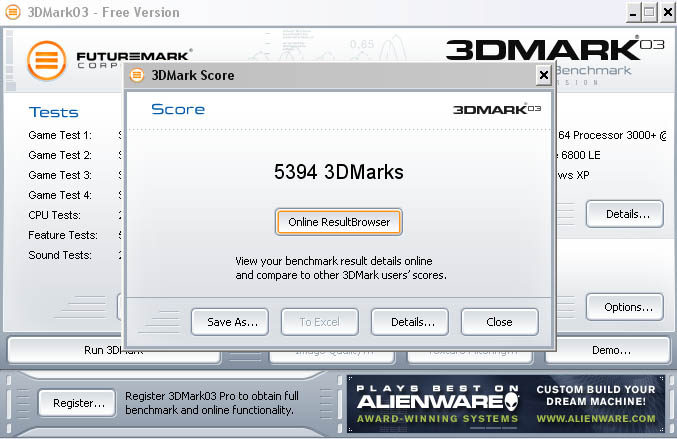Click the Game Test 3 label
This screenshot has height=439, width=677.
point(60,175)
